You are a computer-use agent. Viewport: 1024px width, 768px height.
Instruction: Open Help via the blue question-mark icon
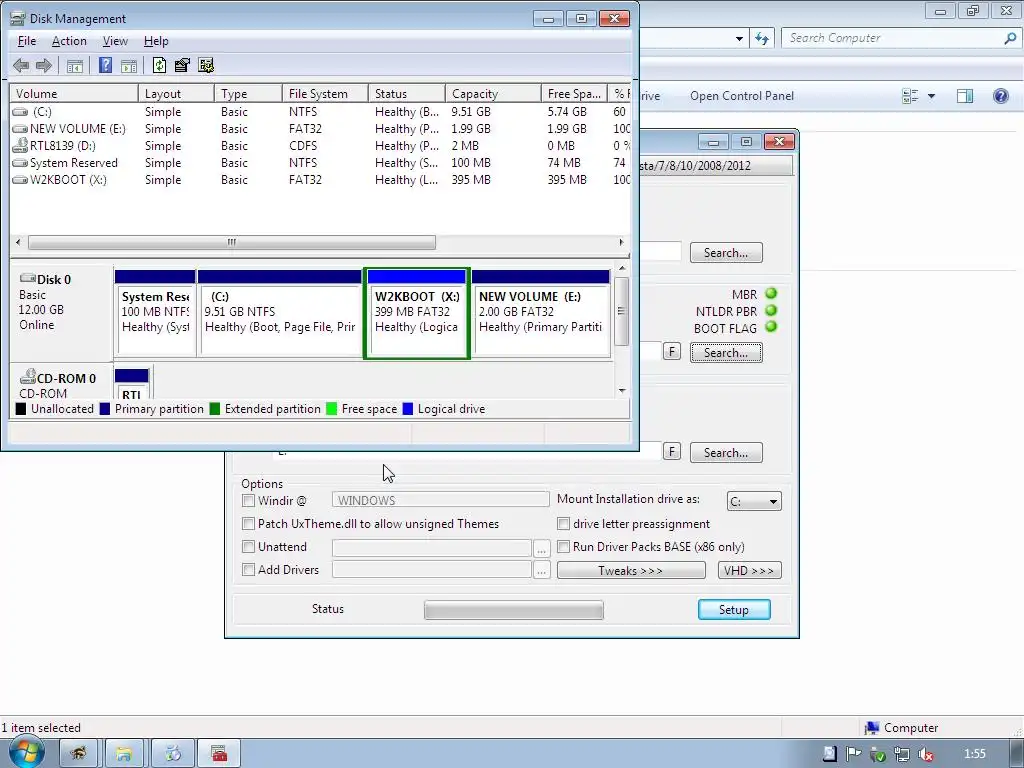click(x=105, y=65)
